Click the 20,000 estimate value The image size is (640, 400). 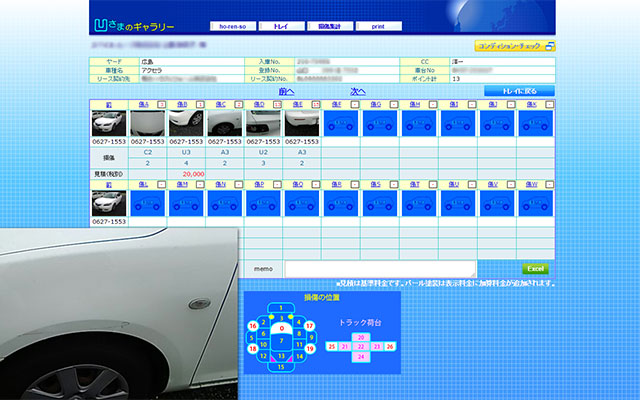[x=193, y=174]
